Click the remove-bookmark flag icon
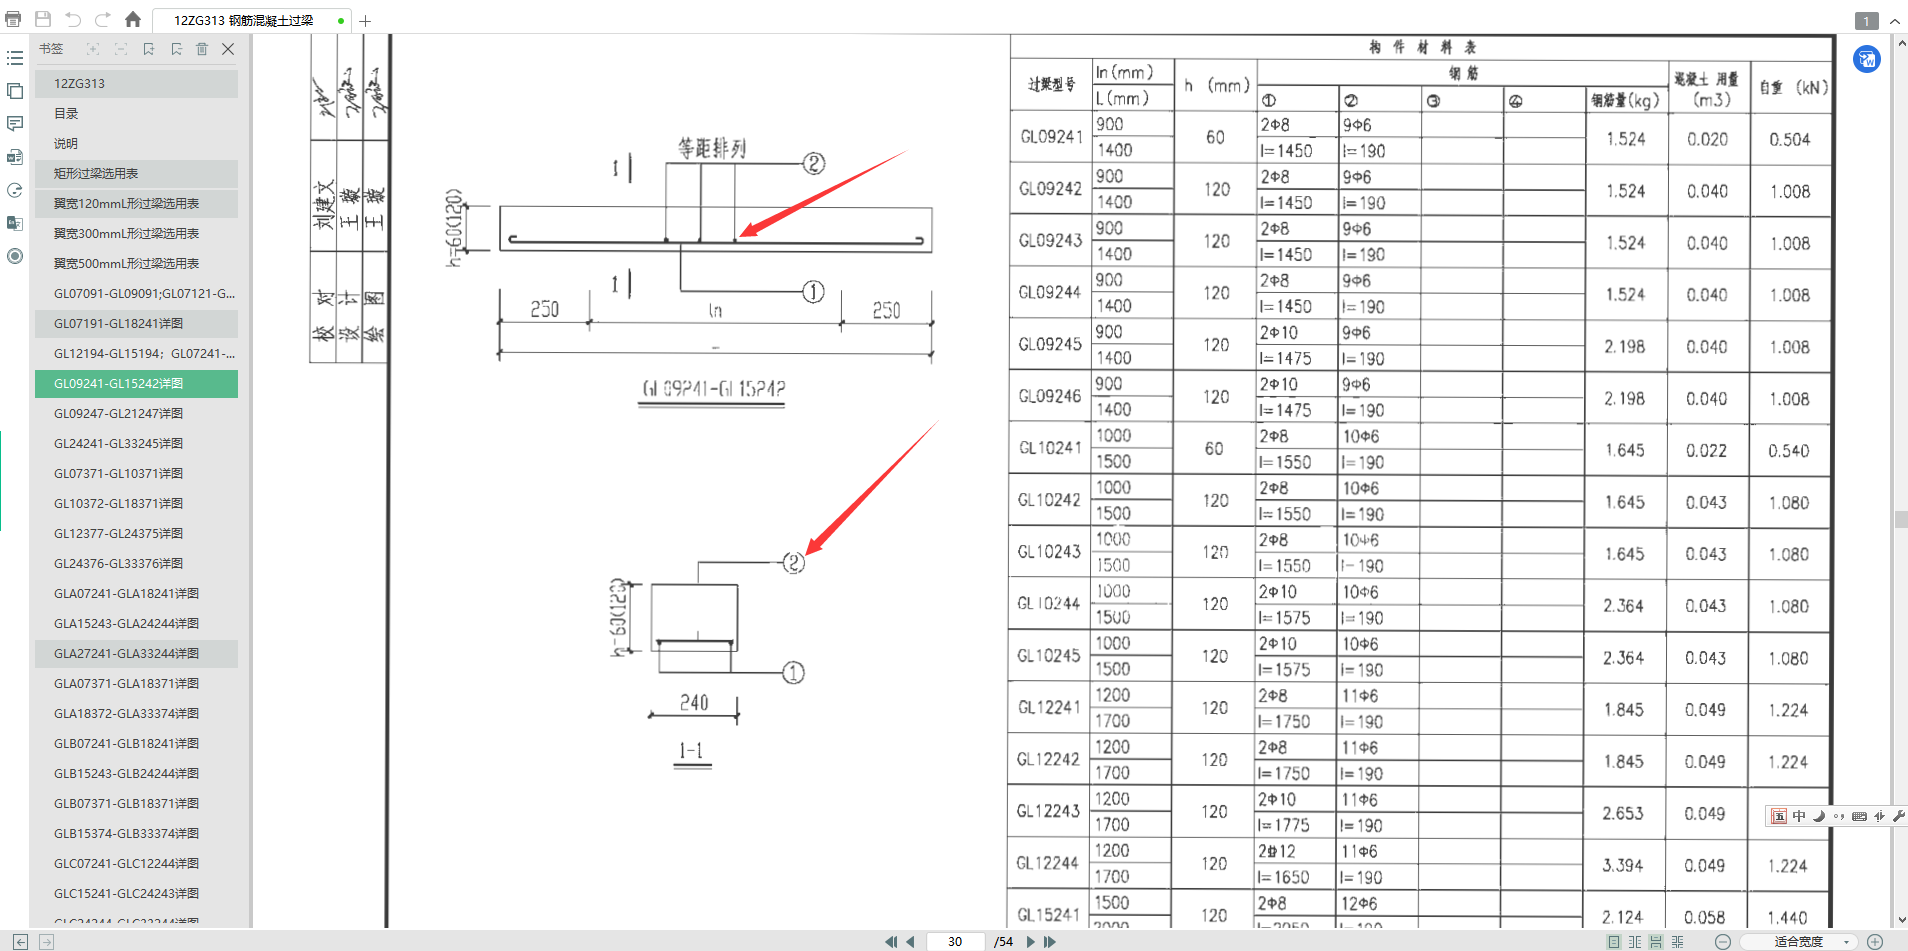Image resolution: width=1908 pixels, height=951 pixels. 176,49
